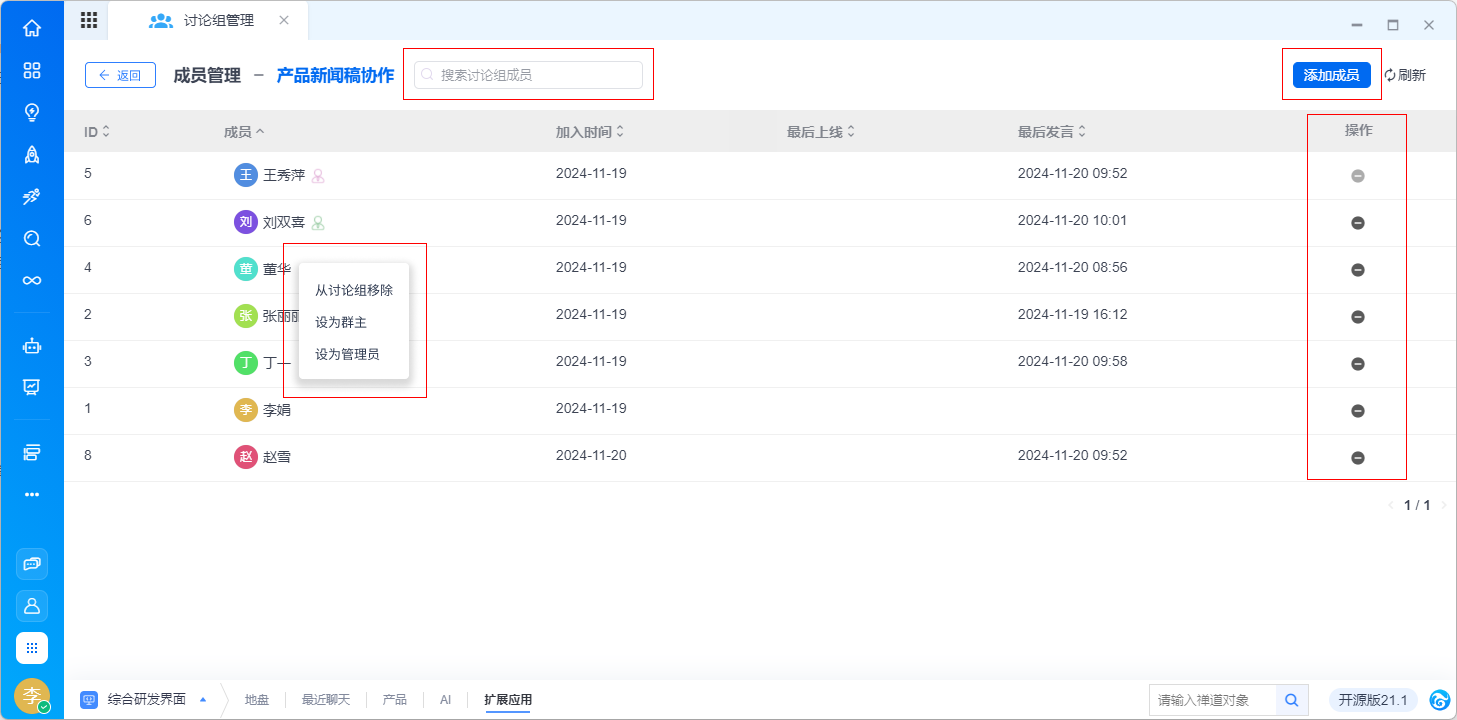This screenshot has width=1457, height=720.
Task: Open the 李 user avatar at sidebar bottom
Action: [x=32, y=695]
